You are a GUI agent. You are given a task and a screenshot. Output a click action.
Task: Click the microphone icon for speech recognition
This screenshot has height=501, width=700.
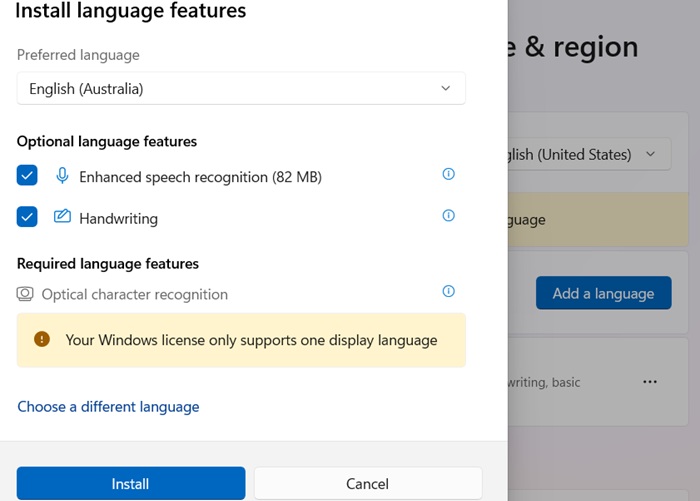(62, 175)
